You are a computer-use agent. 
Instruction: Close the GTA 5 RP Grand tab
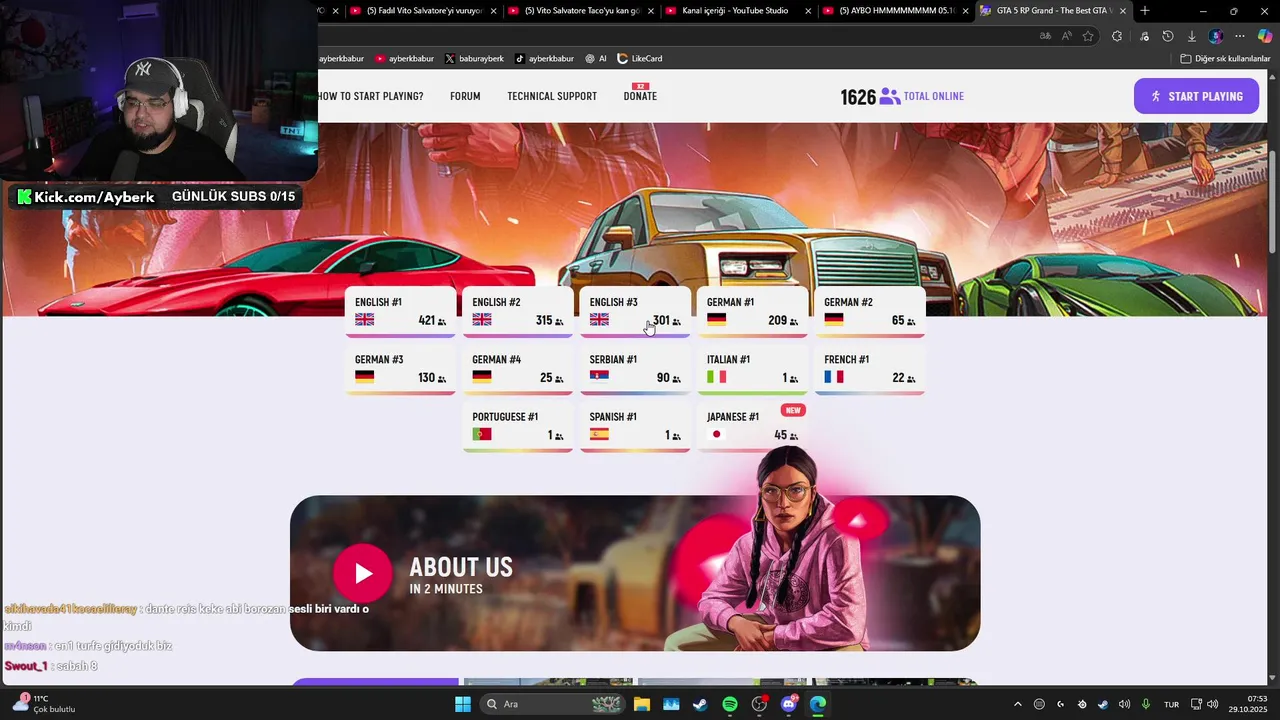pos(1123,11)
